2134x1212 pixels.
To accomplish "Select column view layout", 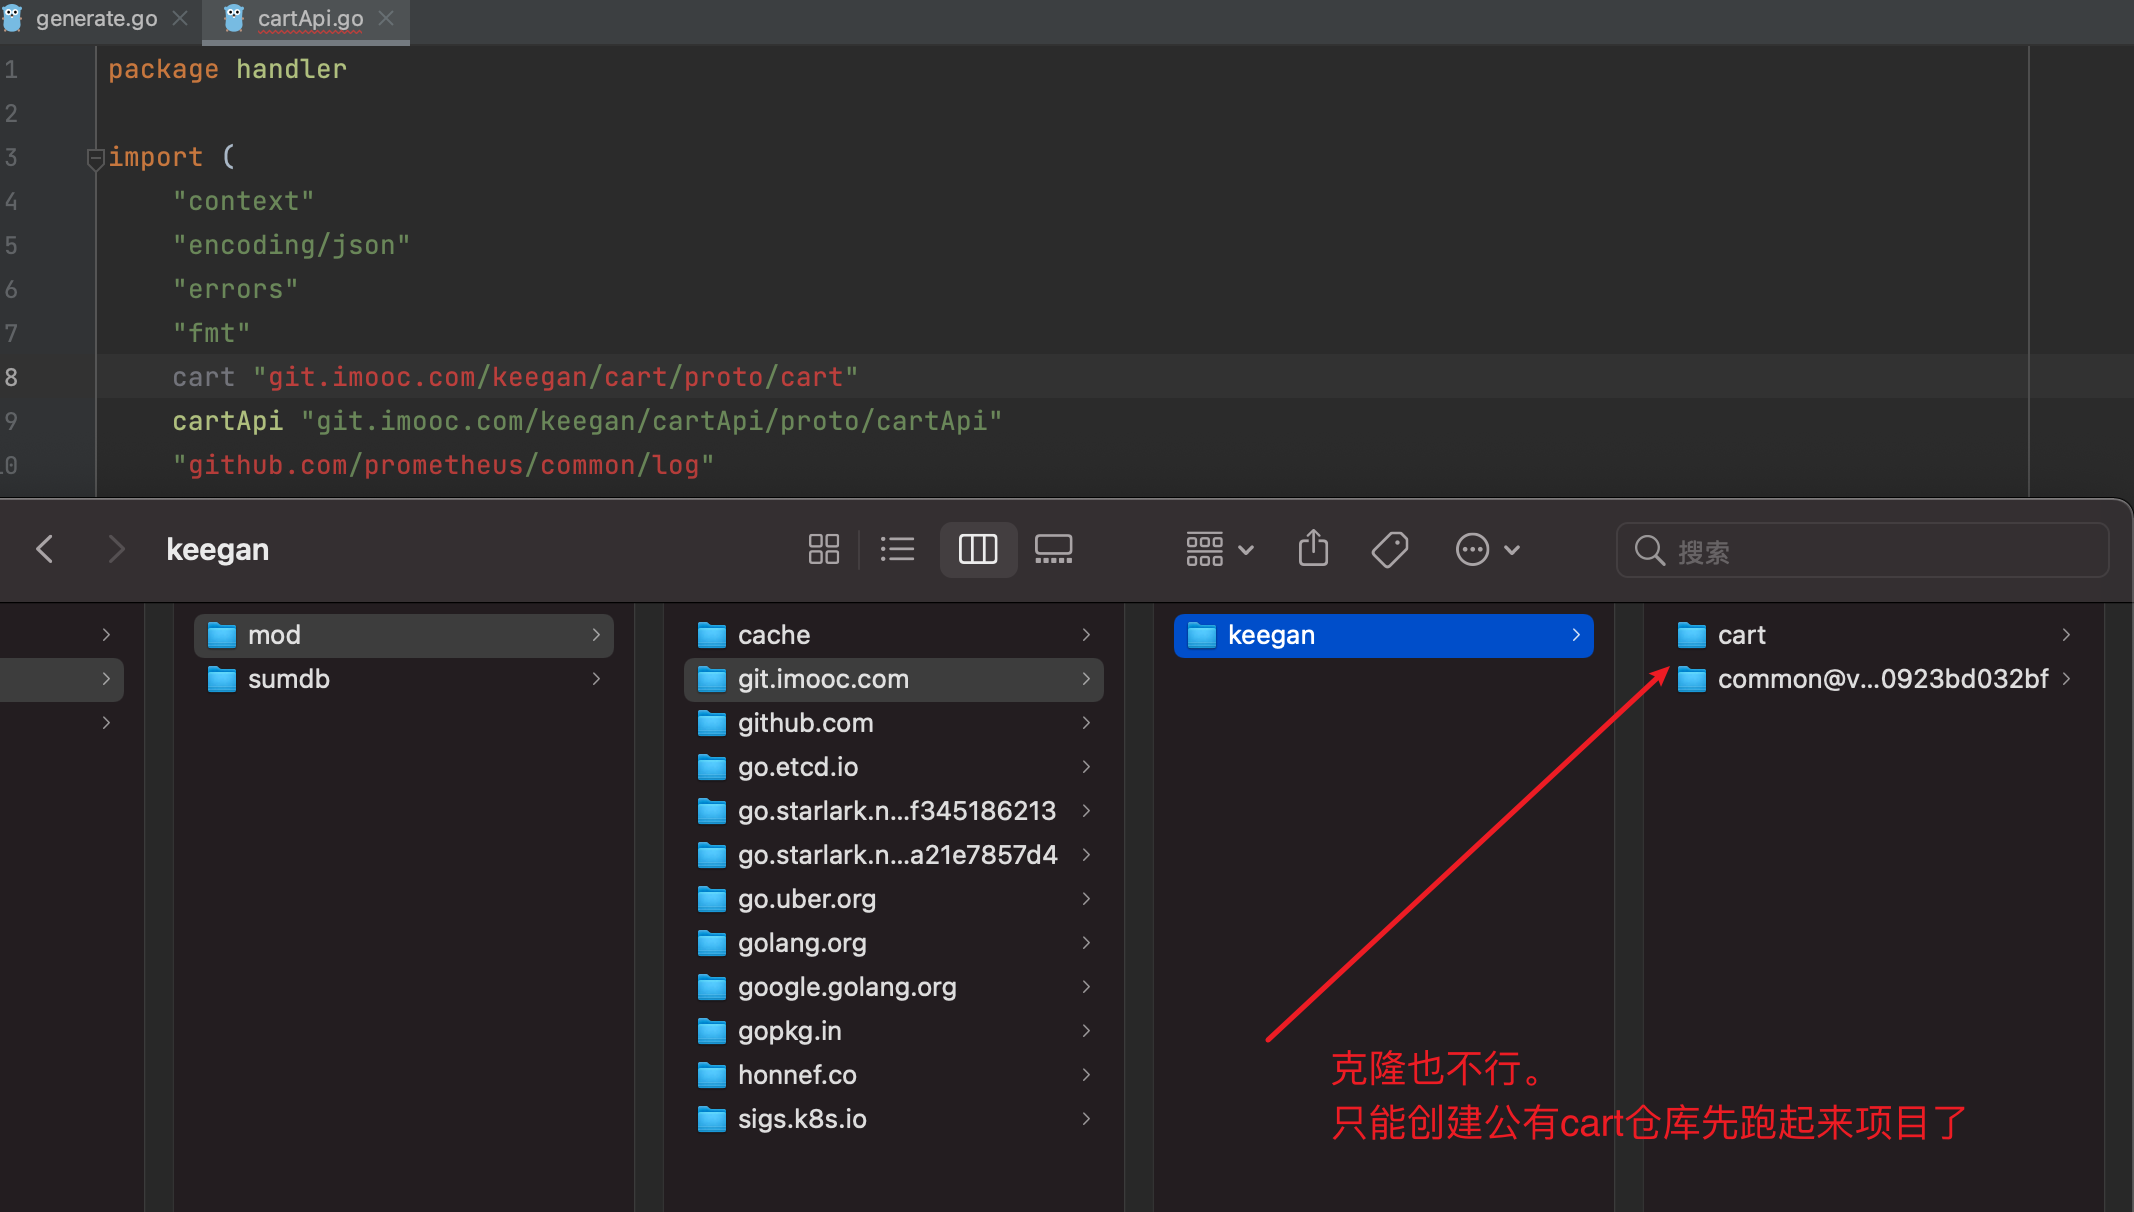I will click(x=978, y=549).
